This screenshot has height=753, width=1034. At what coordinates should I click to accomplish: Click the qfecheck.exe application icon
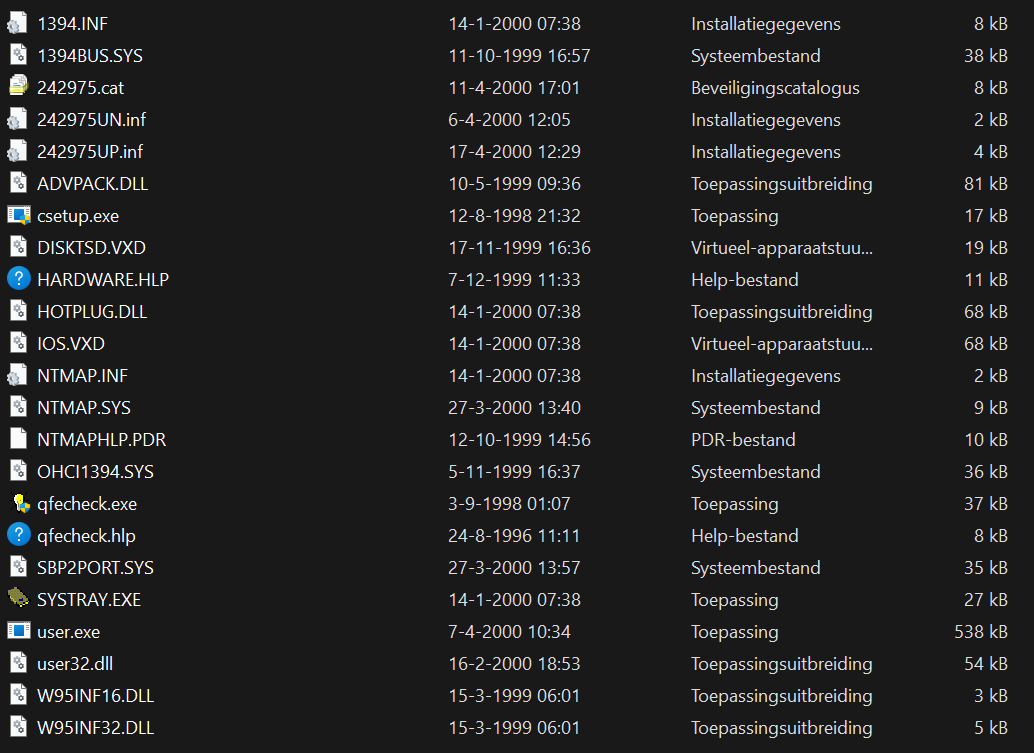19,503
